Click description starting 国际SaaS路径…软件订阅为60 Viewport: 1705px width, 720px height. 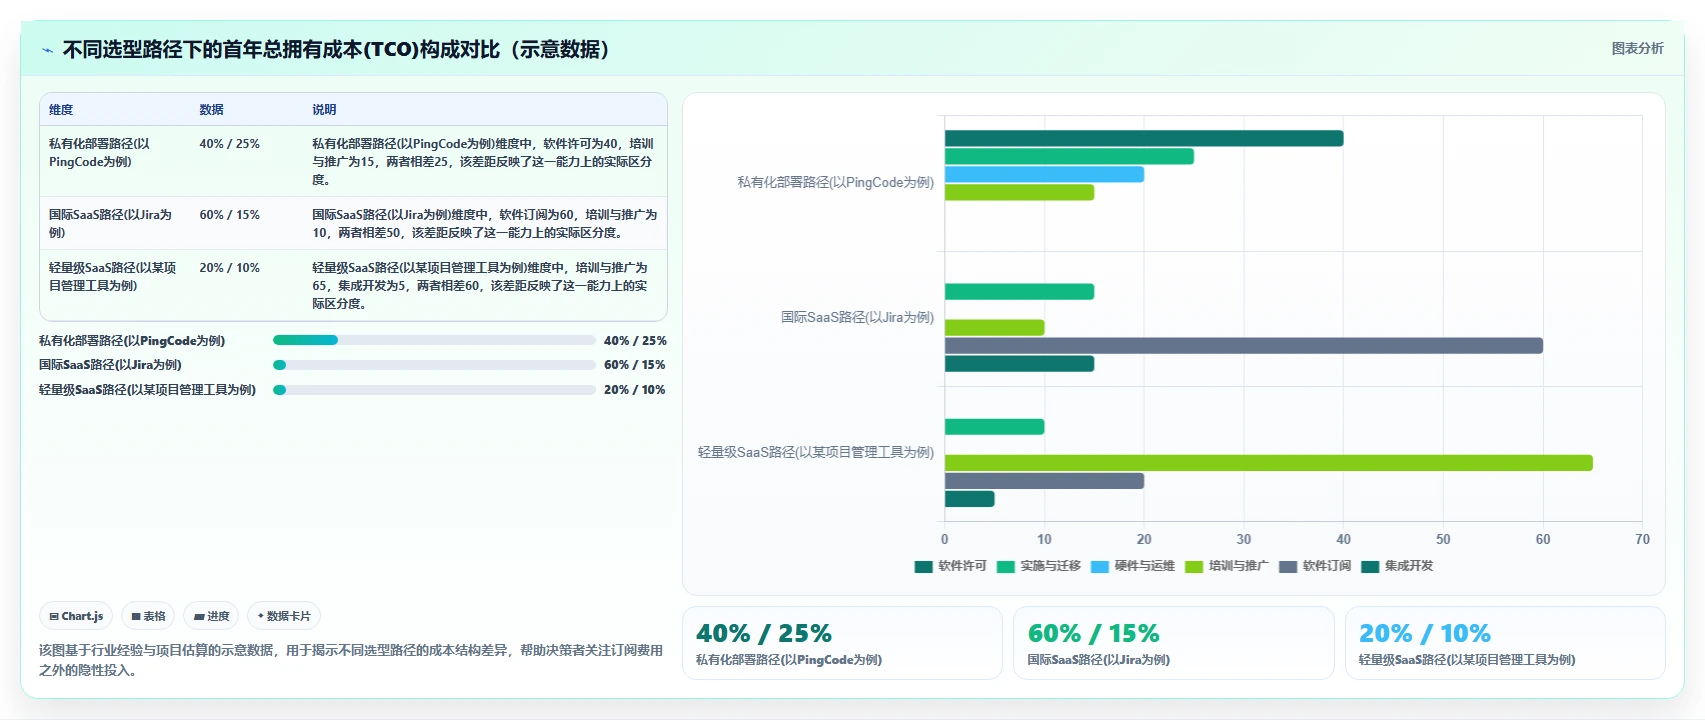tap(484, 223)
